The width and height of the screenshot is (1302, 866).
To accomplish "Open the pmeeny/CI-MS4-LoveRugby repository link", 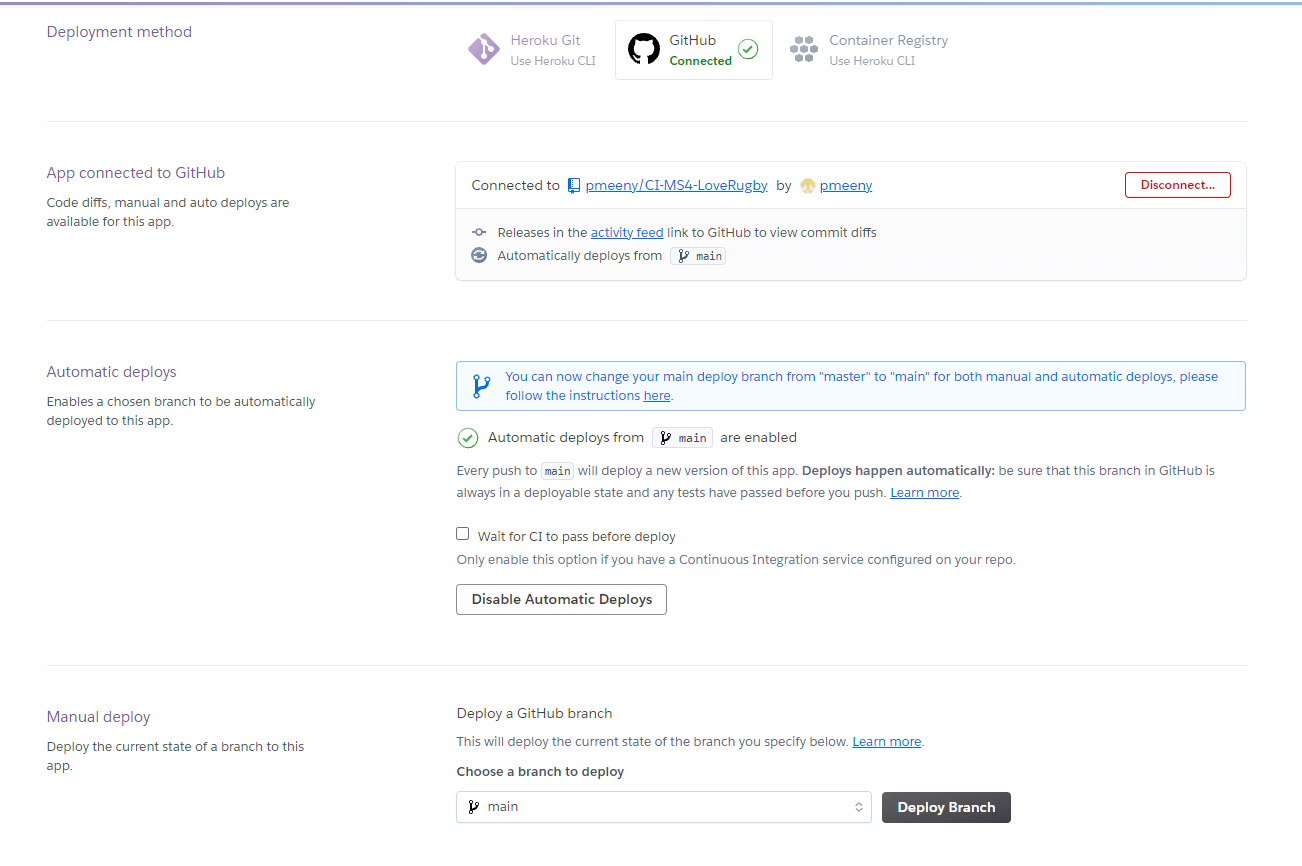I will click(676, 185).
